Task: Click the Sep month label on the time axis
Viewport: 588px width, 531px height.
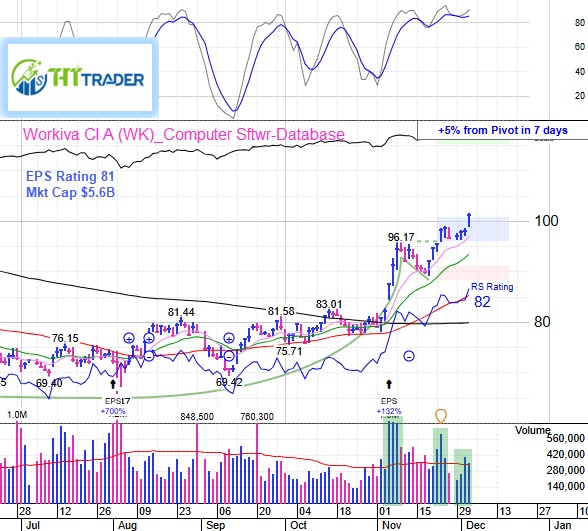Action: (x=215, y=525)
